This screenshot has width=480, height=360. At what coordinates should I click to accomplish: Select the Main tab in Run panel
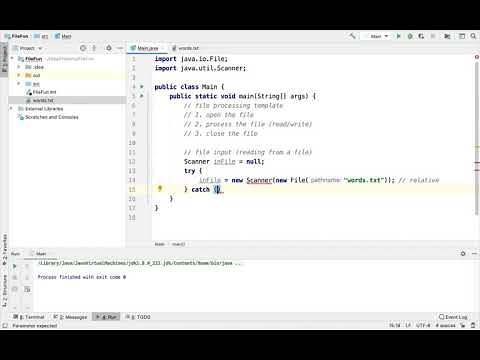pyautogui.click(x=39, y=254)
